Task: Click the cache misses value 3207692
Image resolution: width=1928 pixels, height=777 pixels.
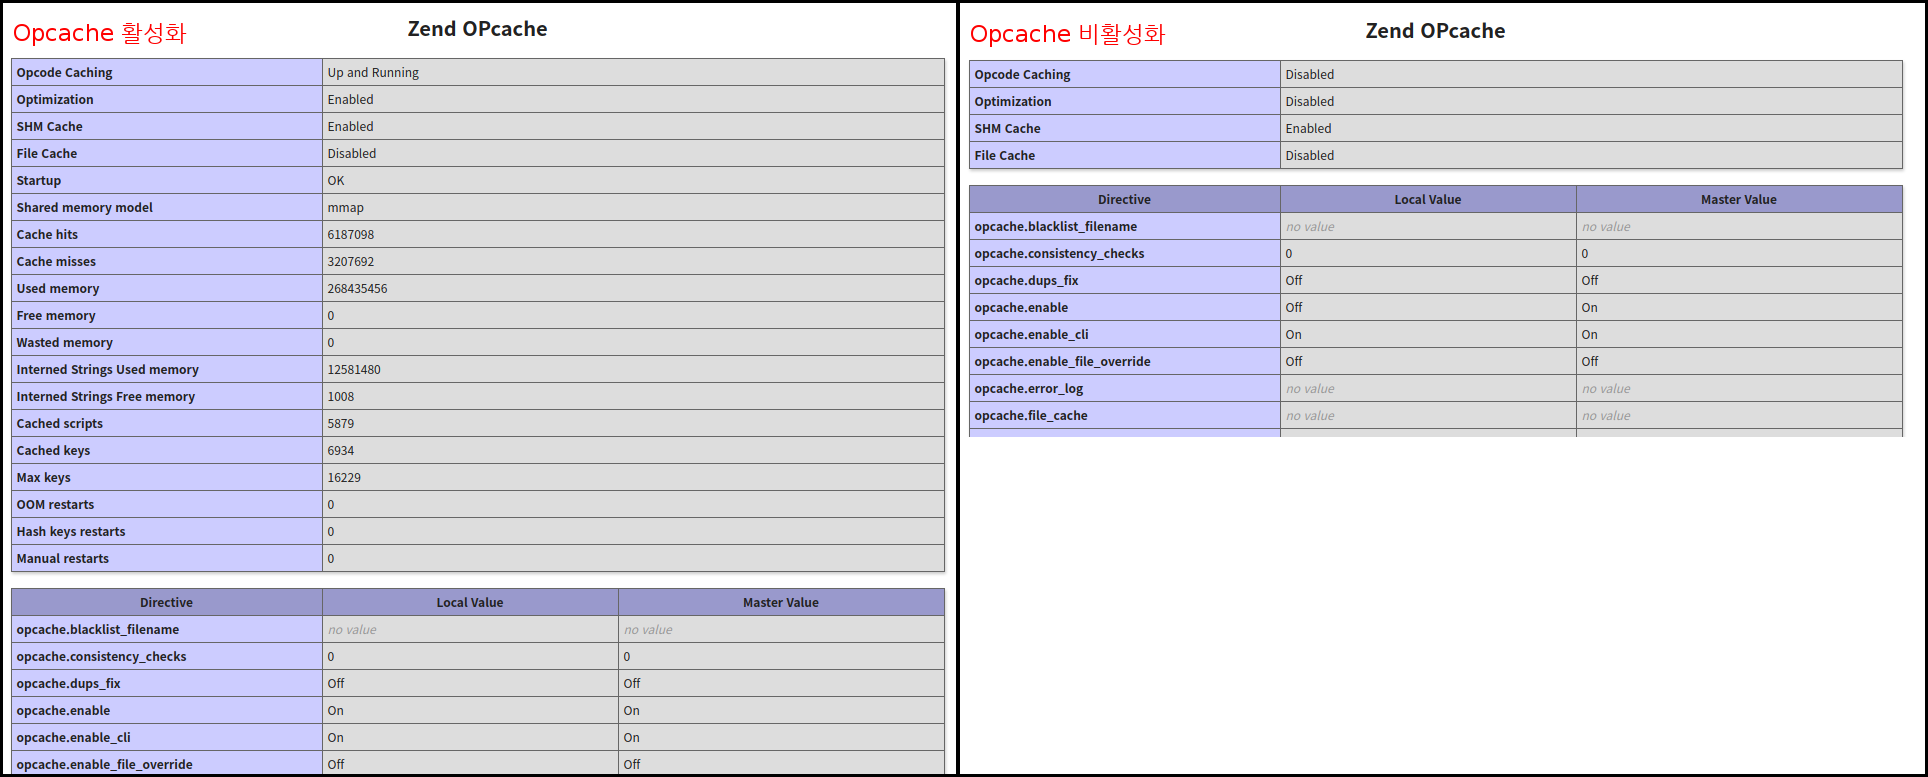Action: click(351, 261)
